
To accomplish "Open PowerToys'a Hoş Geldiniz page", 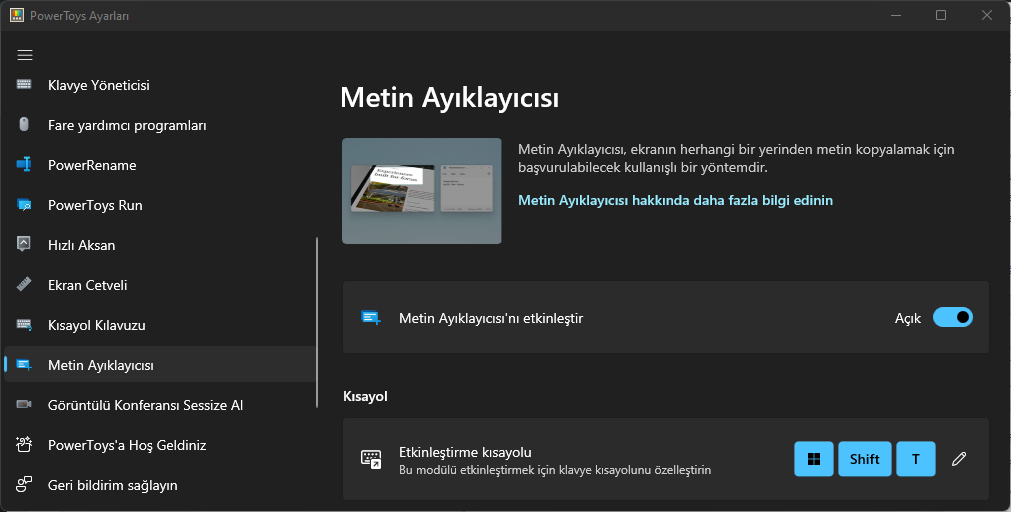I will [160, 445].
